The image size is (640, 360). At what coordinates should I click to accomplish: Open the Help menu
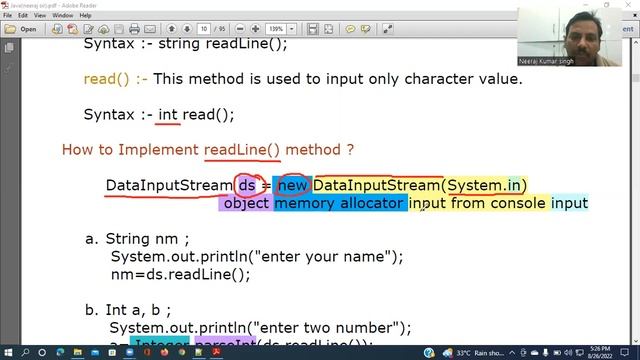pos(85,16)
